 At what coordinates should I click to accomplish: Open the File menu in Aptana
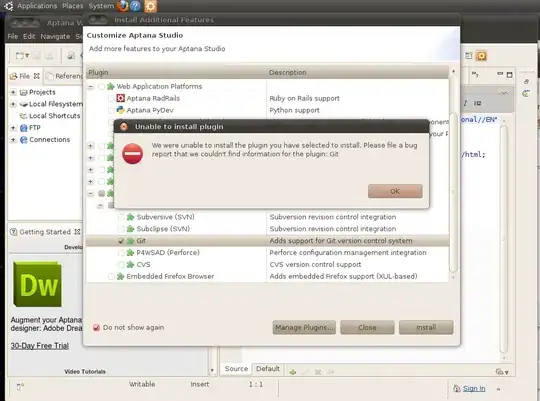pos(13,36)
